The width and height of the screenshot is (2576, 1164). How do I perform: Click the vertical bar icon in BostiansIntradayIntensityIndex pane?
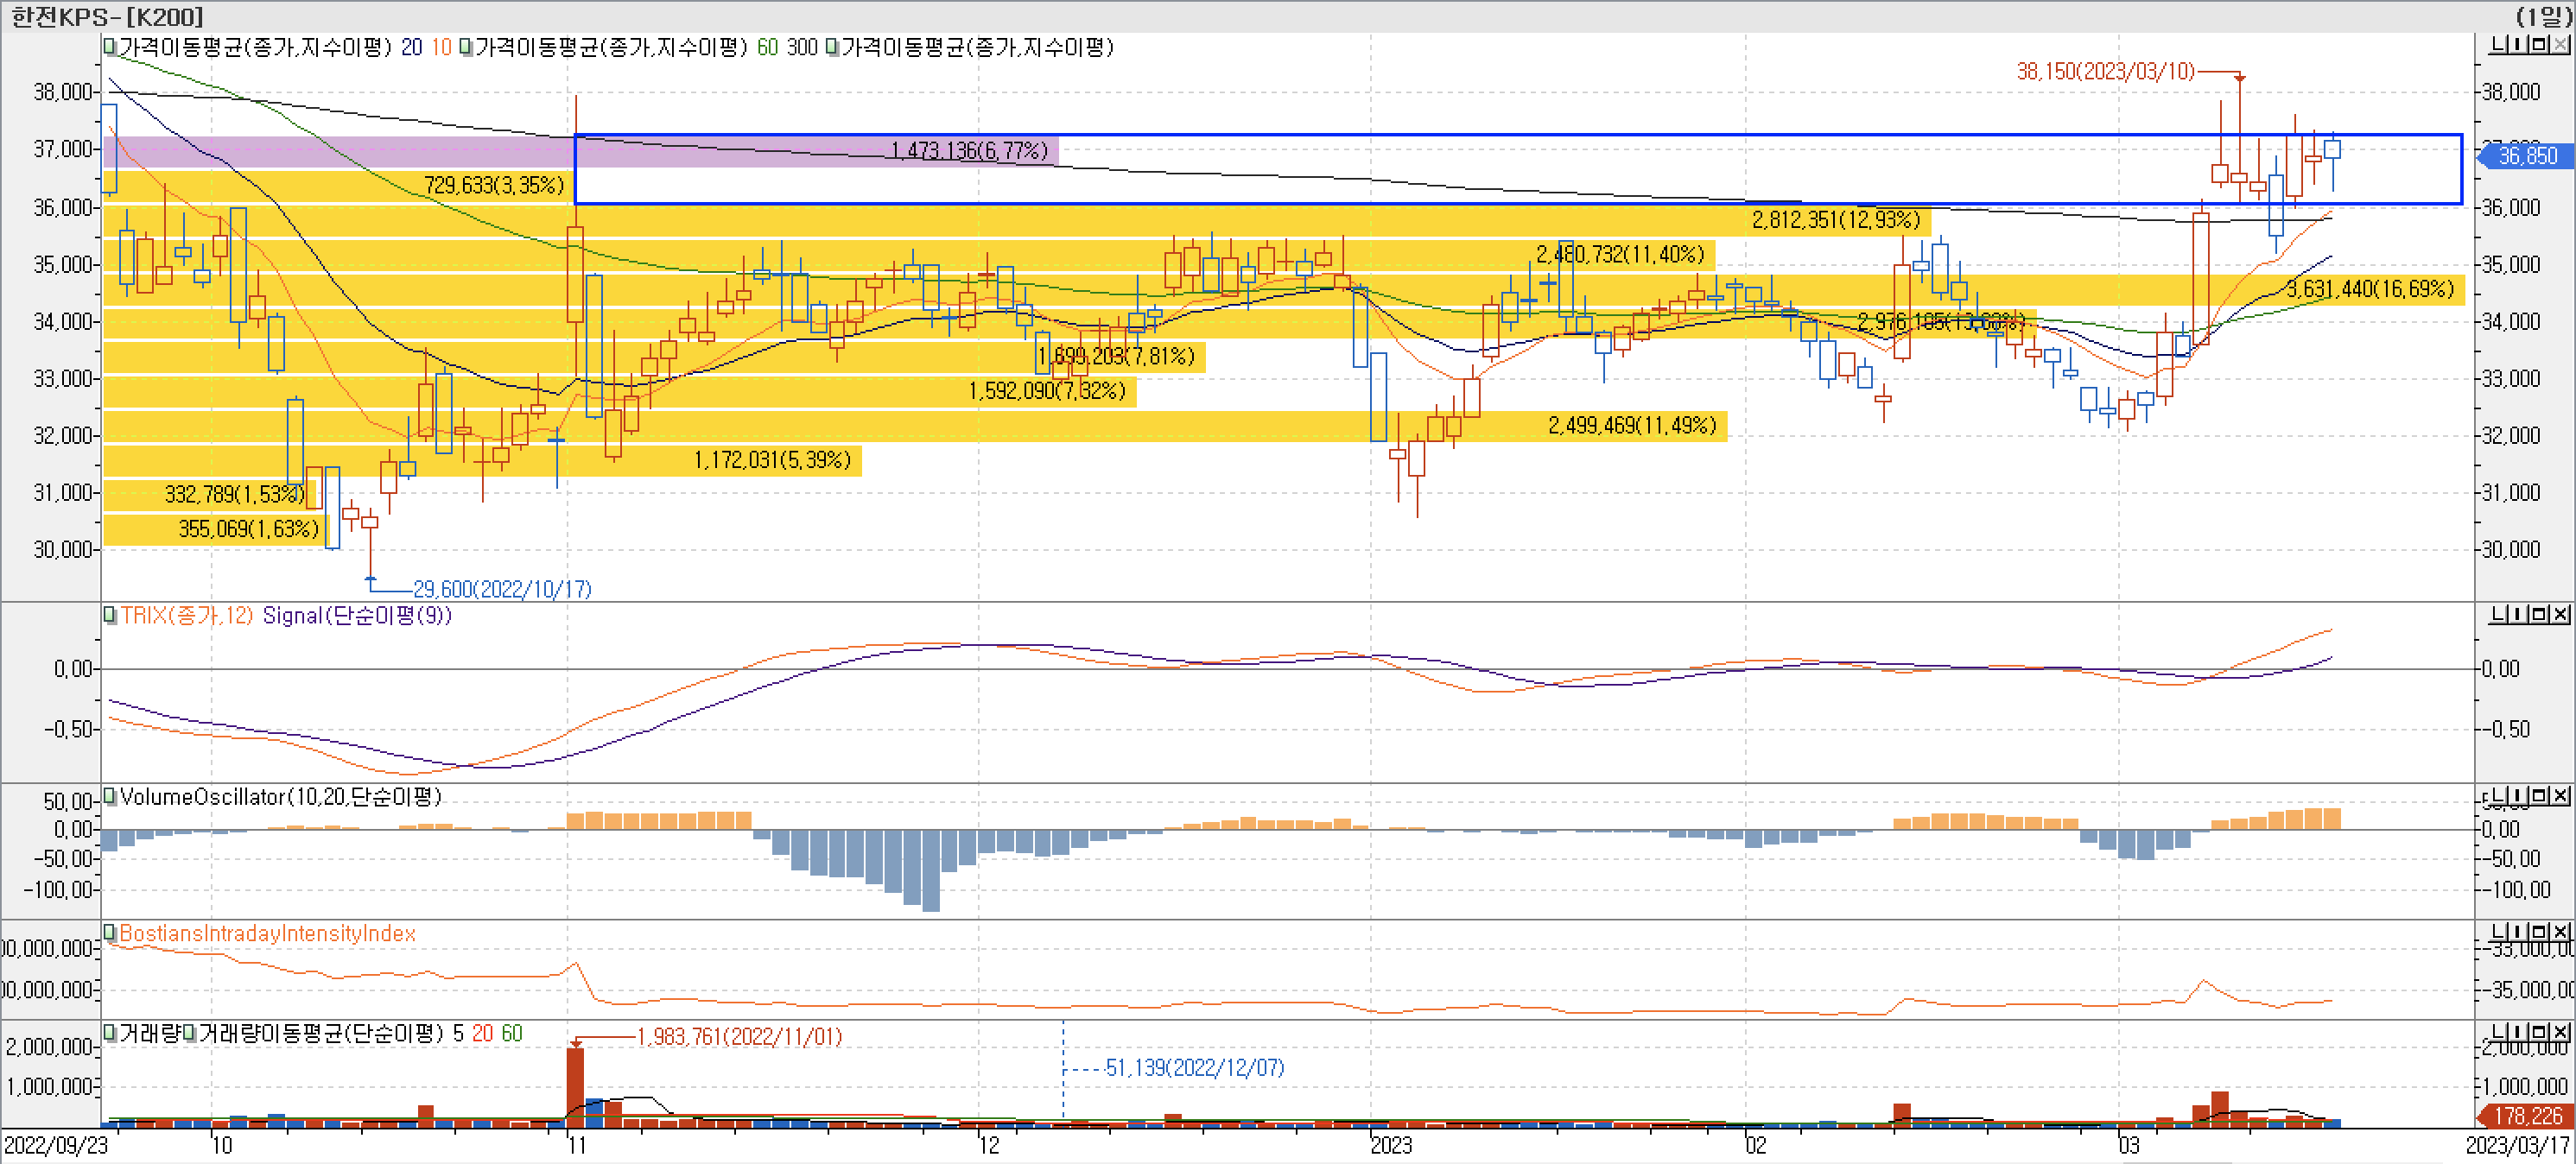point(2520,932)
